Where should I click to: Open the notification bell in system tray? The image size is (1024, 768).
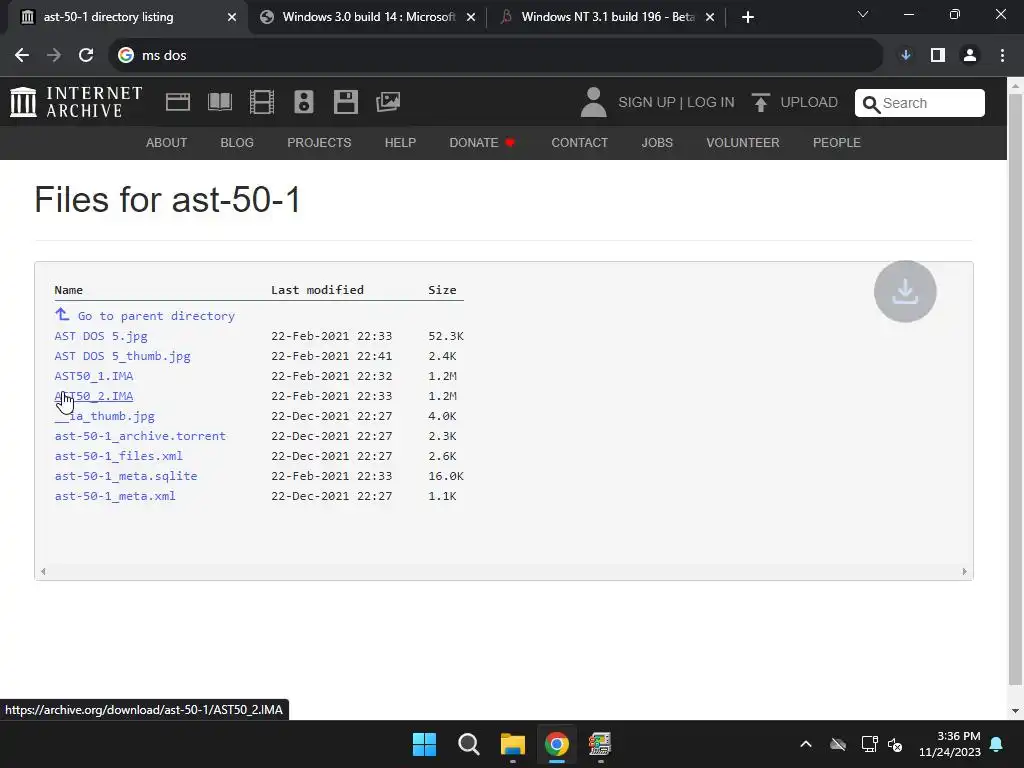(x=997, y=744)
